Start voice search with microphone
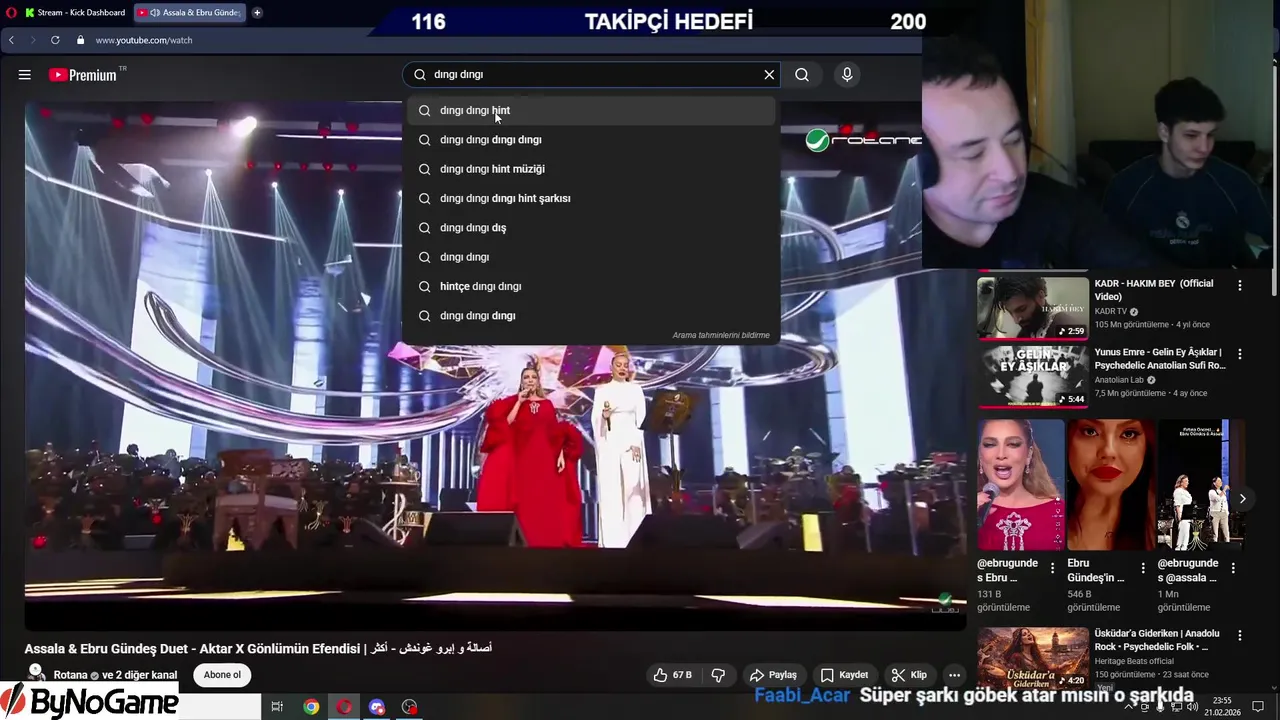Screen dimensions: 1280x720 [x=847, y=75]
